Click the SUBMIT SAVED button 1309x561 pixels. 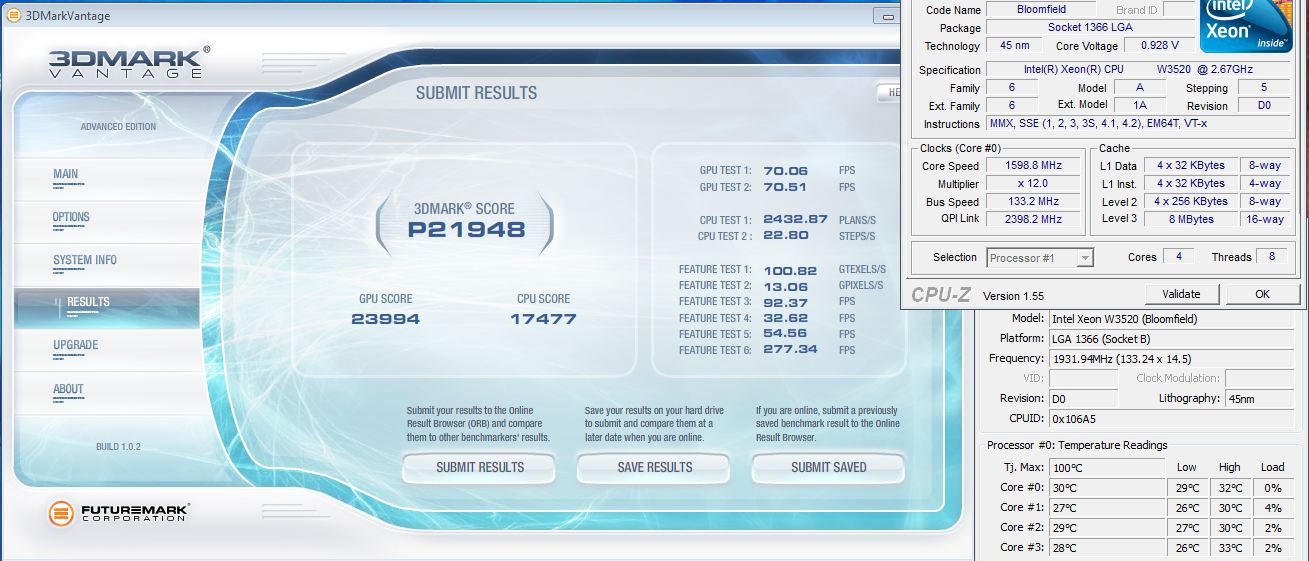(x=828, y=467)
